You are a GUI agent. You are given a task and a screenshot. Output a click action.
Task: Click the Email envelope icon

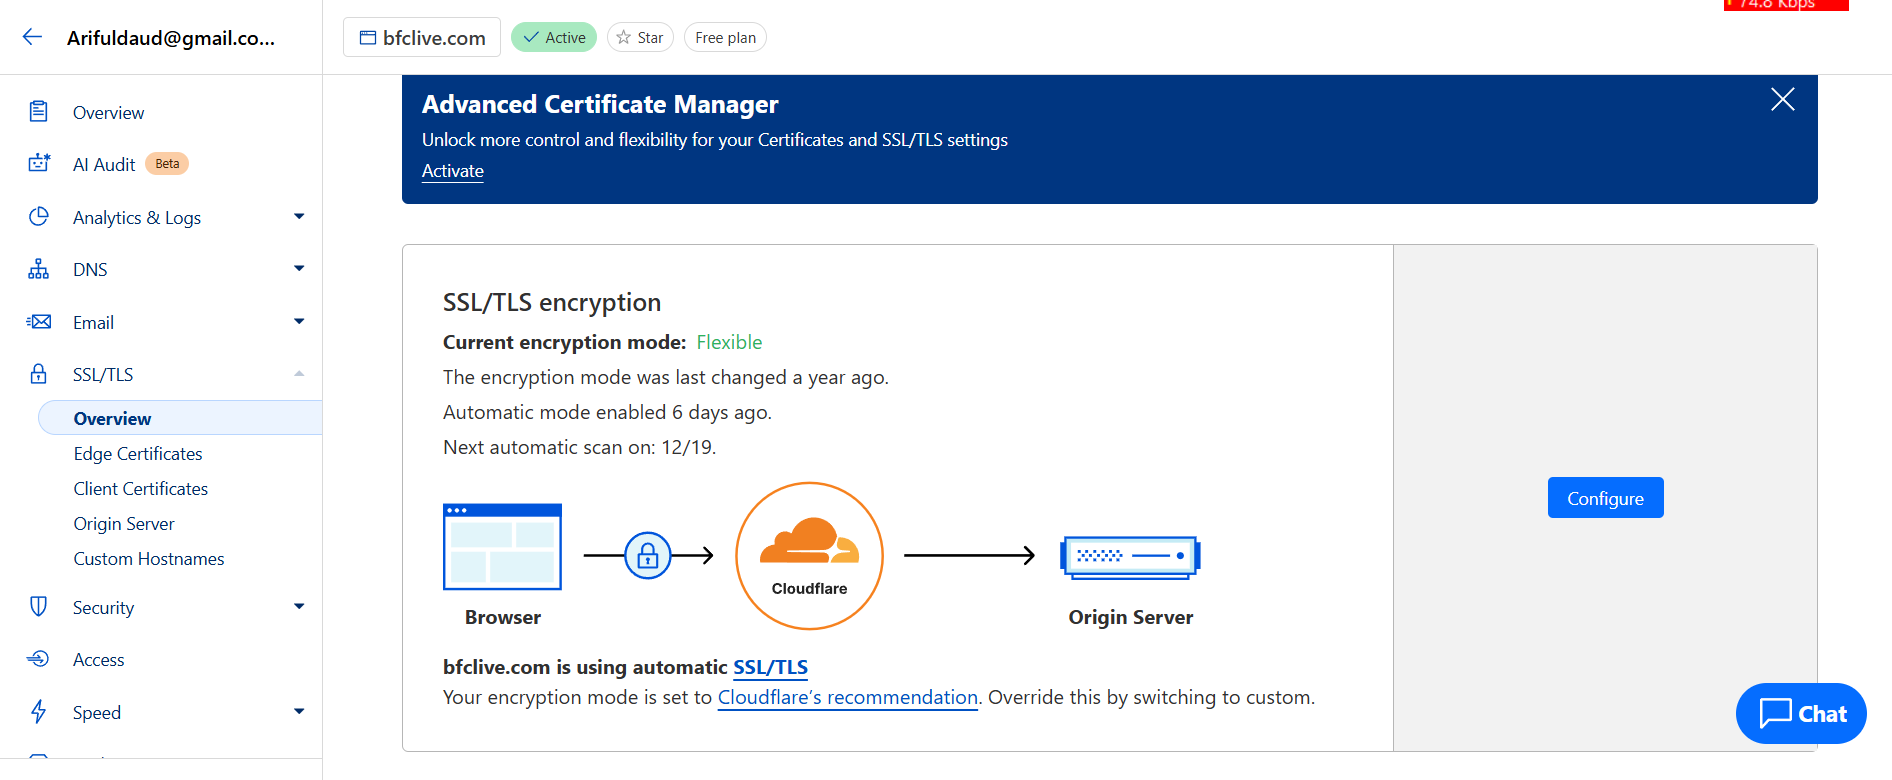[39, 321]
